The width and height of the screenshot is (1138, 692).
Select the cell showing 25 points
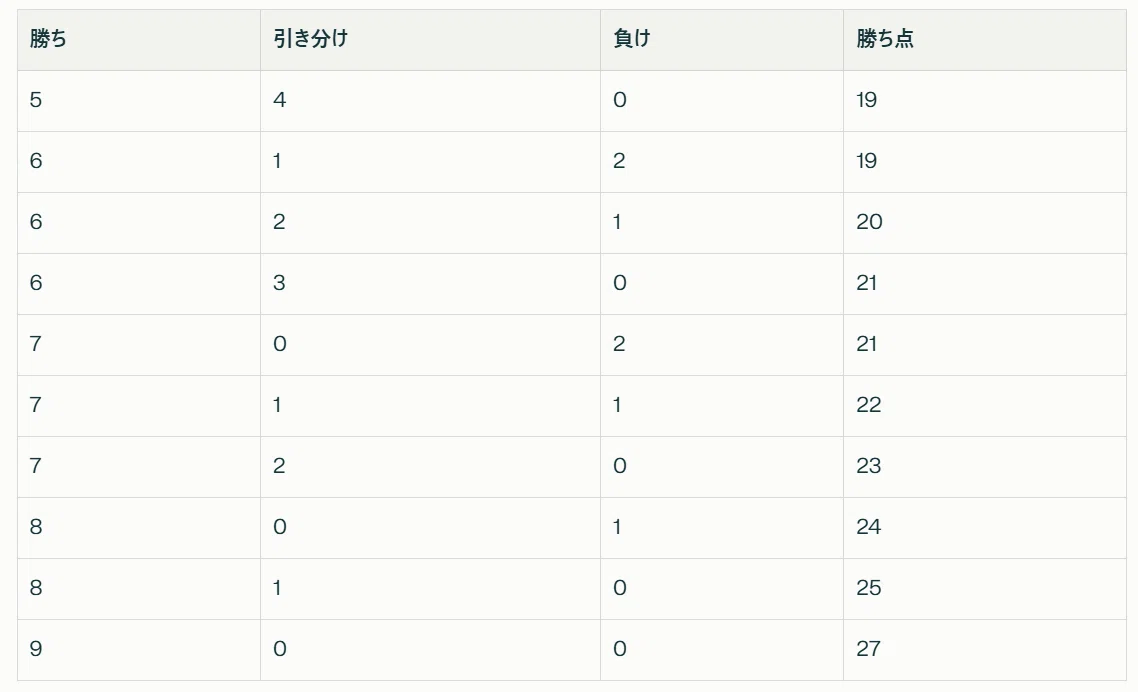tap(985, 589)
